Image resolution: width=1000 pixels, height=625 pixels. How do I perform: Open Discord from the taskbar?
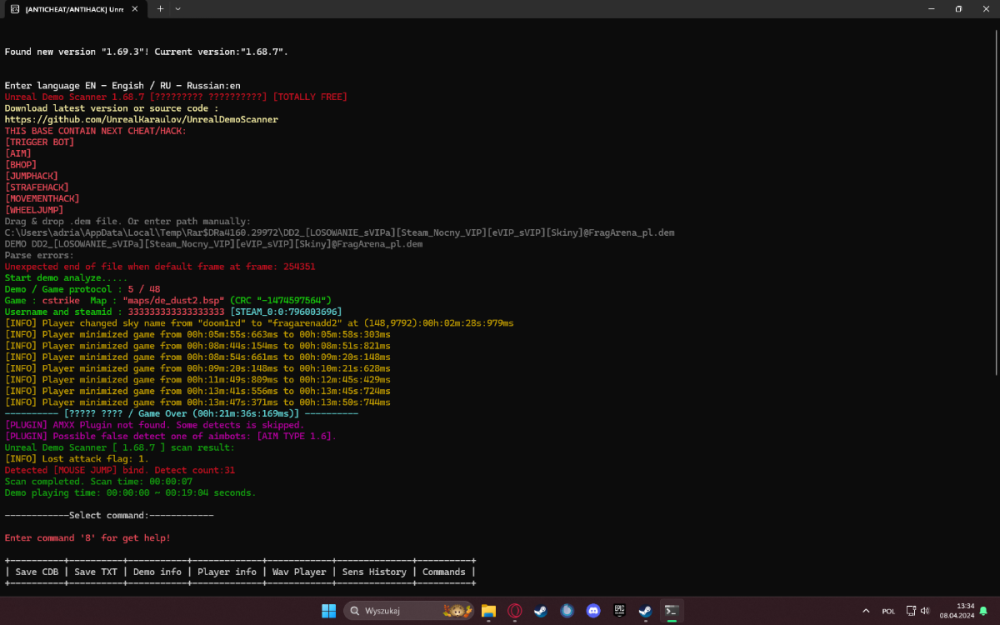(593, 611)
